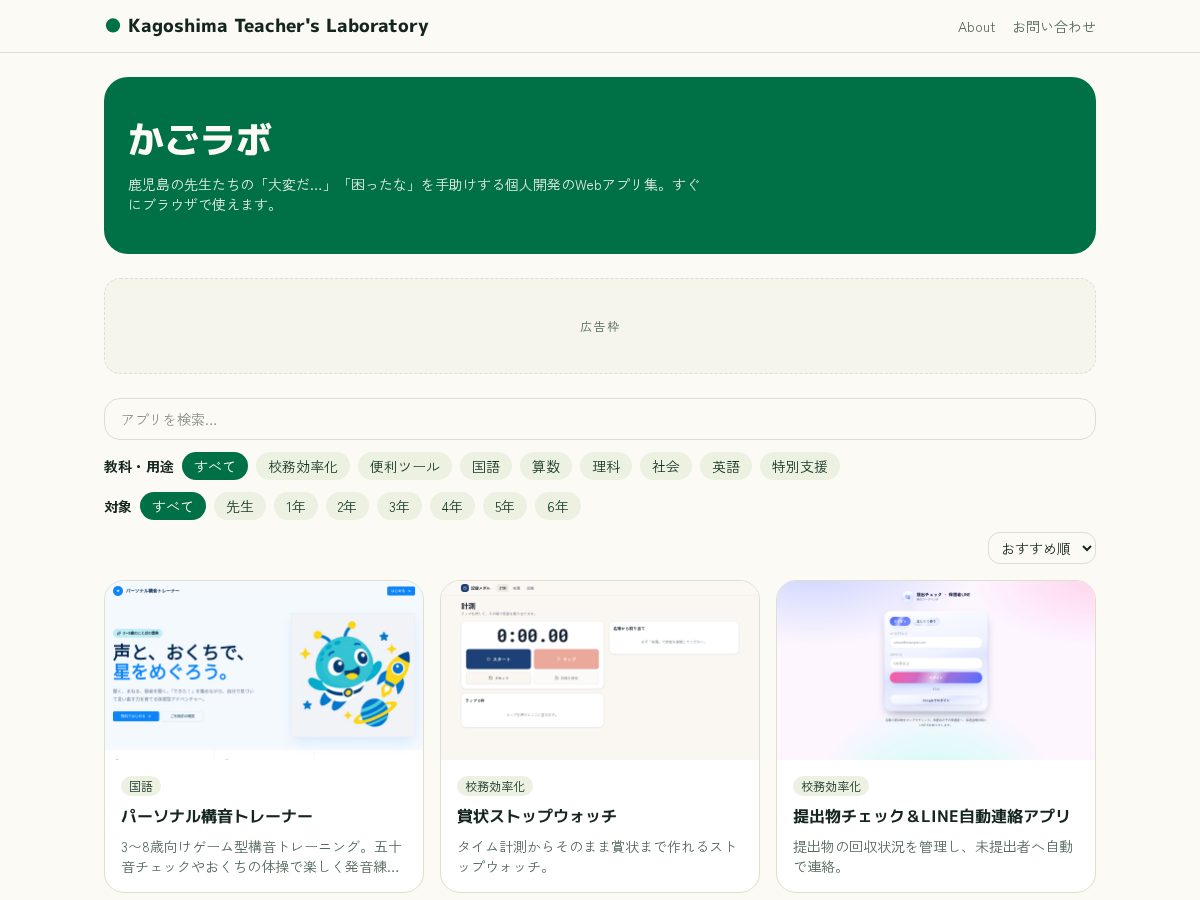Filter target by 6年
Screen dimensions: 1200x900
tap(558, 506)
